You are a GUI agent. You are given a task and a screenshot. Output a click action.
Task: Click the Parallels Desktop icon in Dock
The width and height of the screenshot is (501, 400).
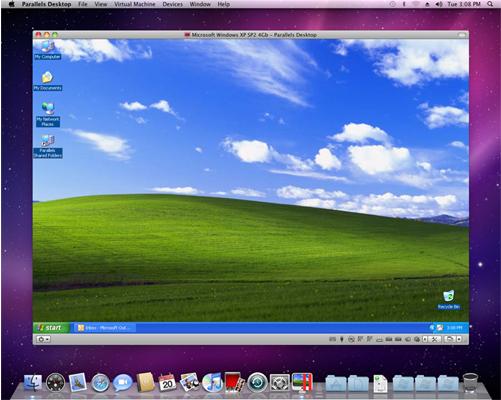[302, 382]
